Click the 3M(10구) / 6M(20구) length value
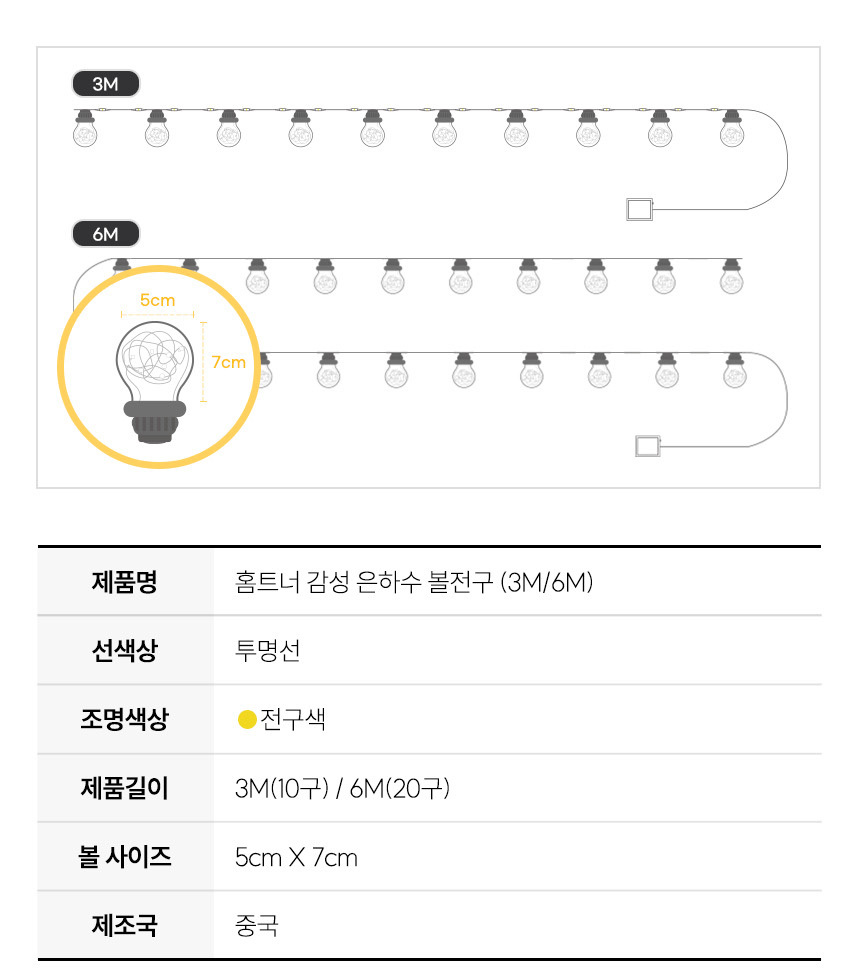860x969 pixels. pos(342,789)
